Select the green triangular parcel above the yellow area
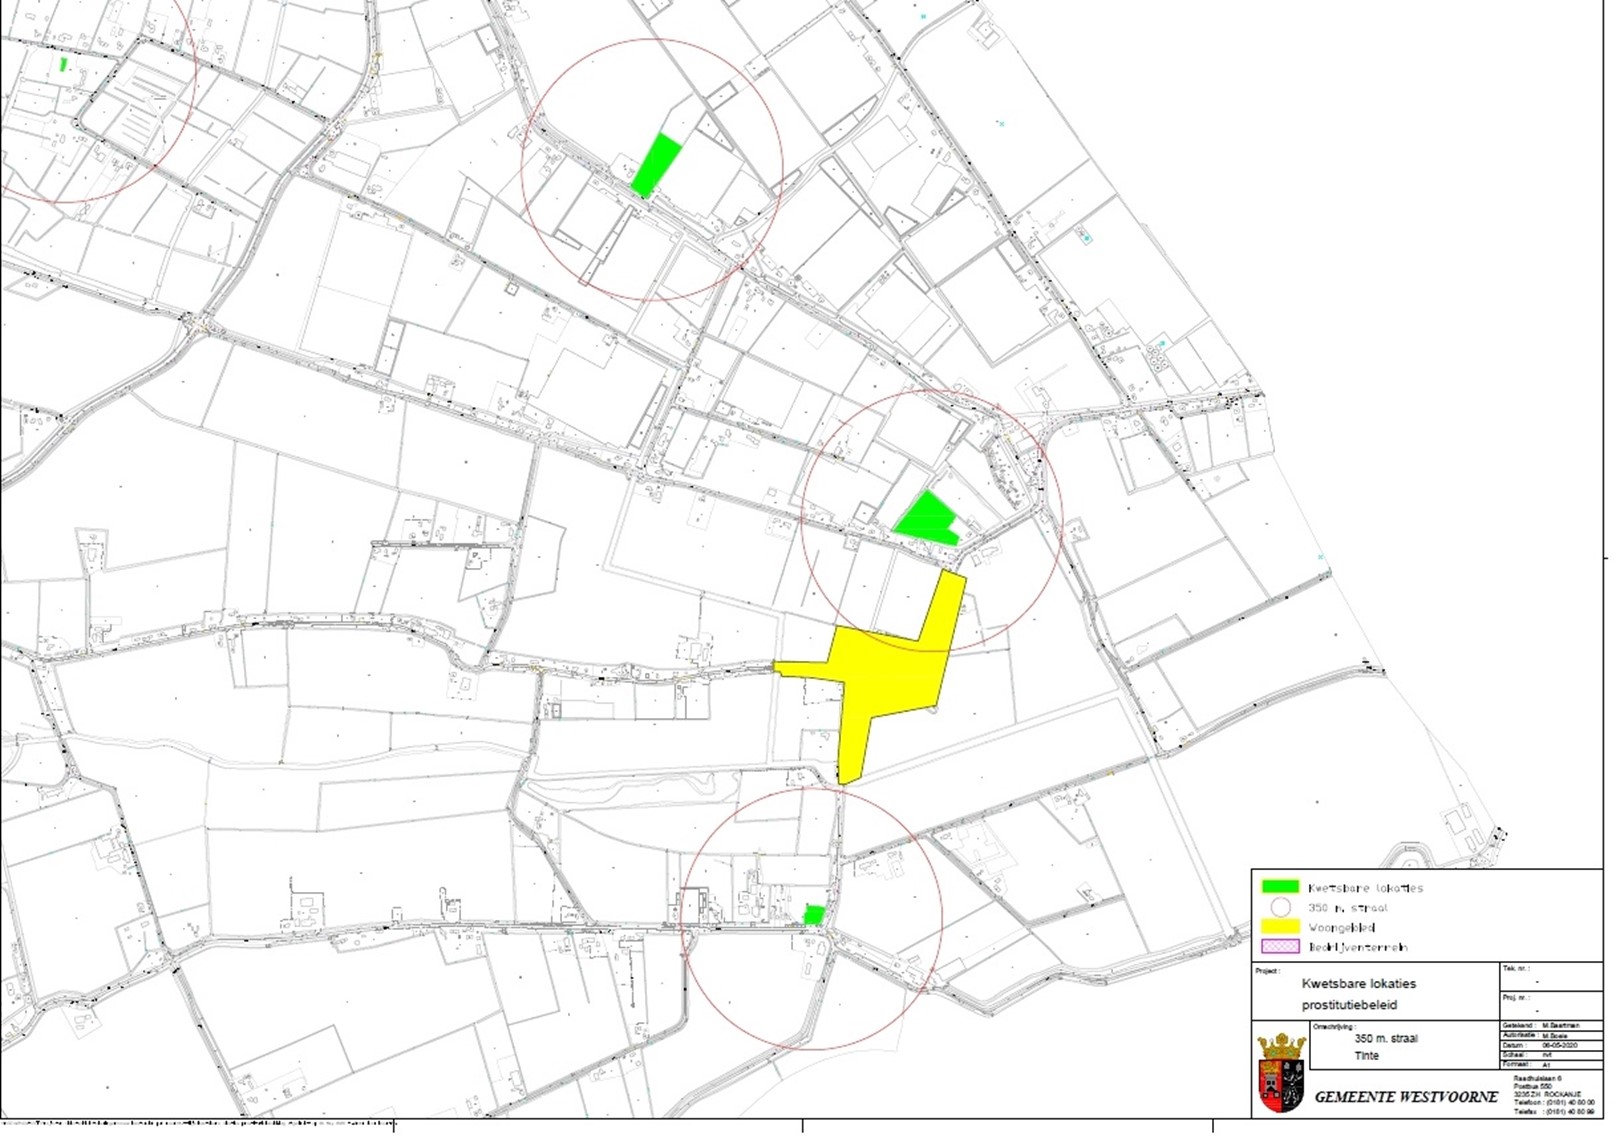Image resolution: width=1620 pixels, height=1142 pixels. [x=927, y=519]
